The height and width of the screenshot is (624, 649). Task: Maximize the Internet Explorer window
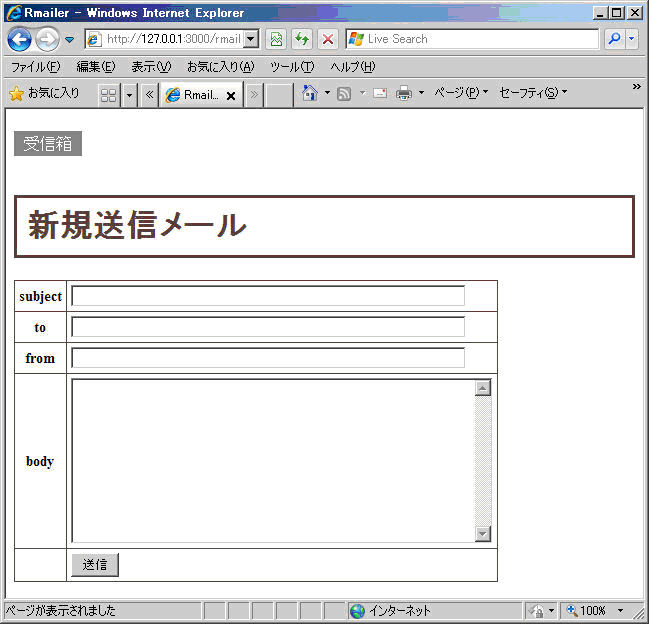[x=616, y=13]
